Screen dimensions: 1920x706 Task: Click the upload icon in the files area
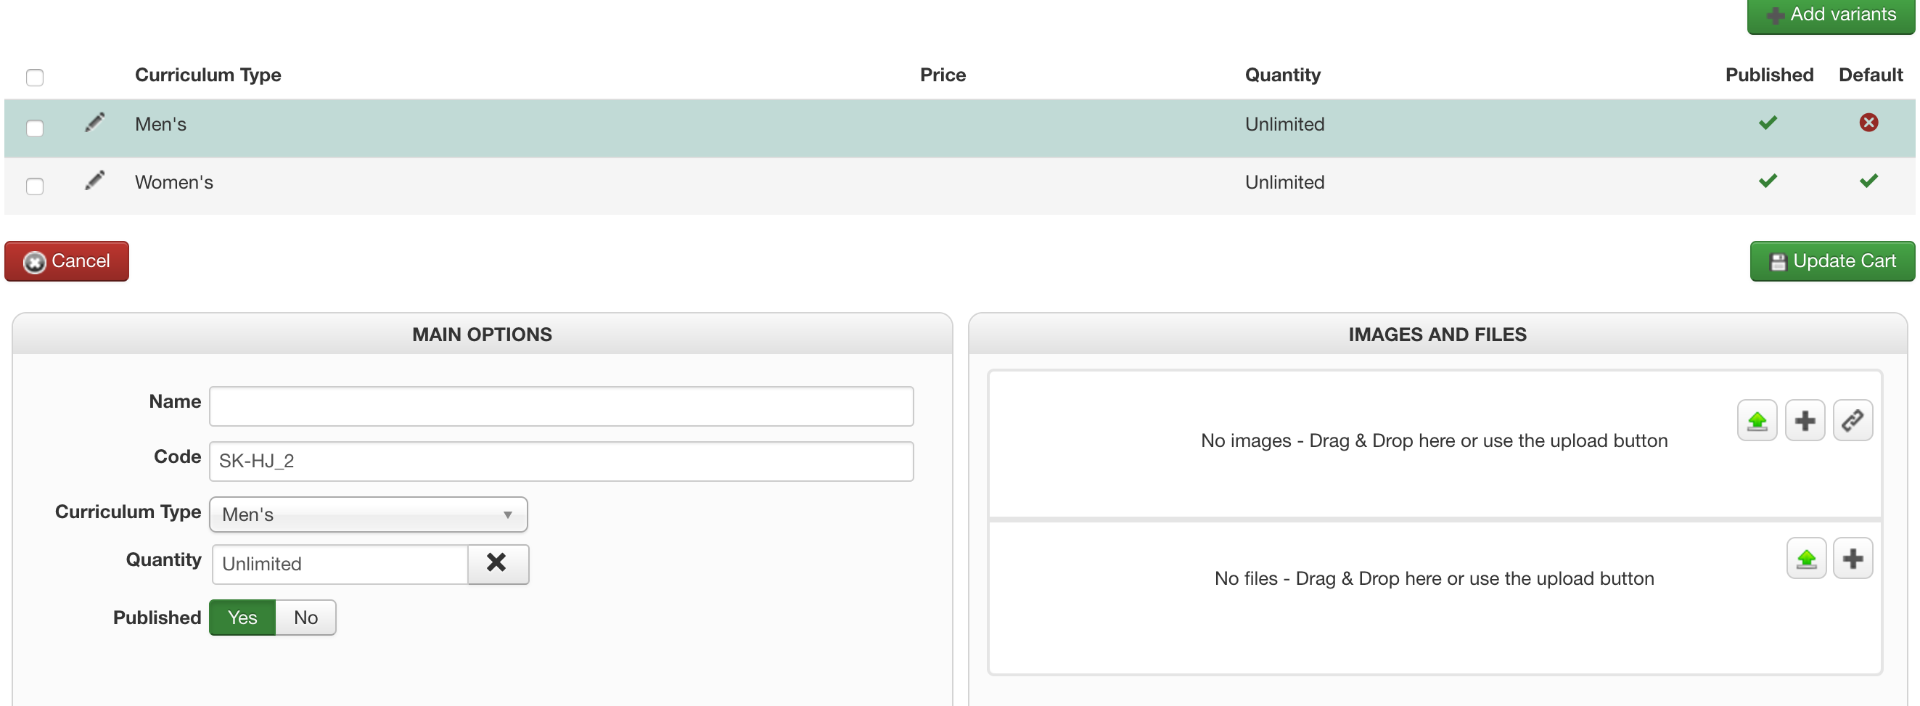1806,559
